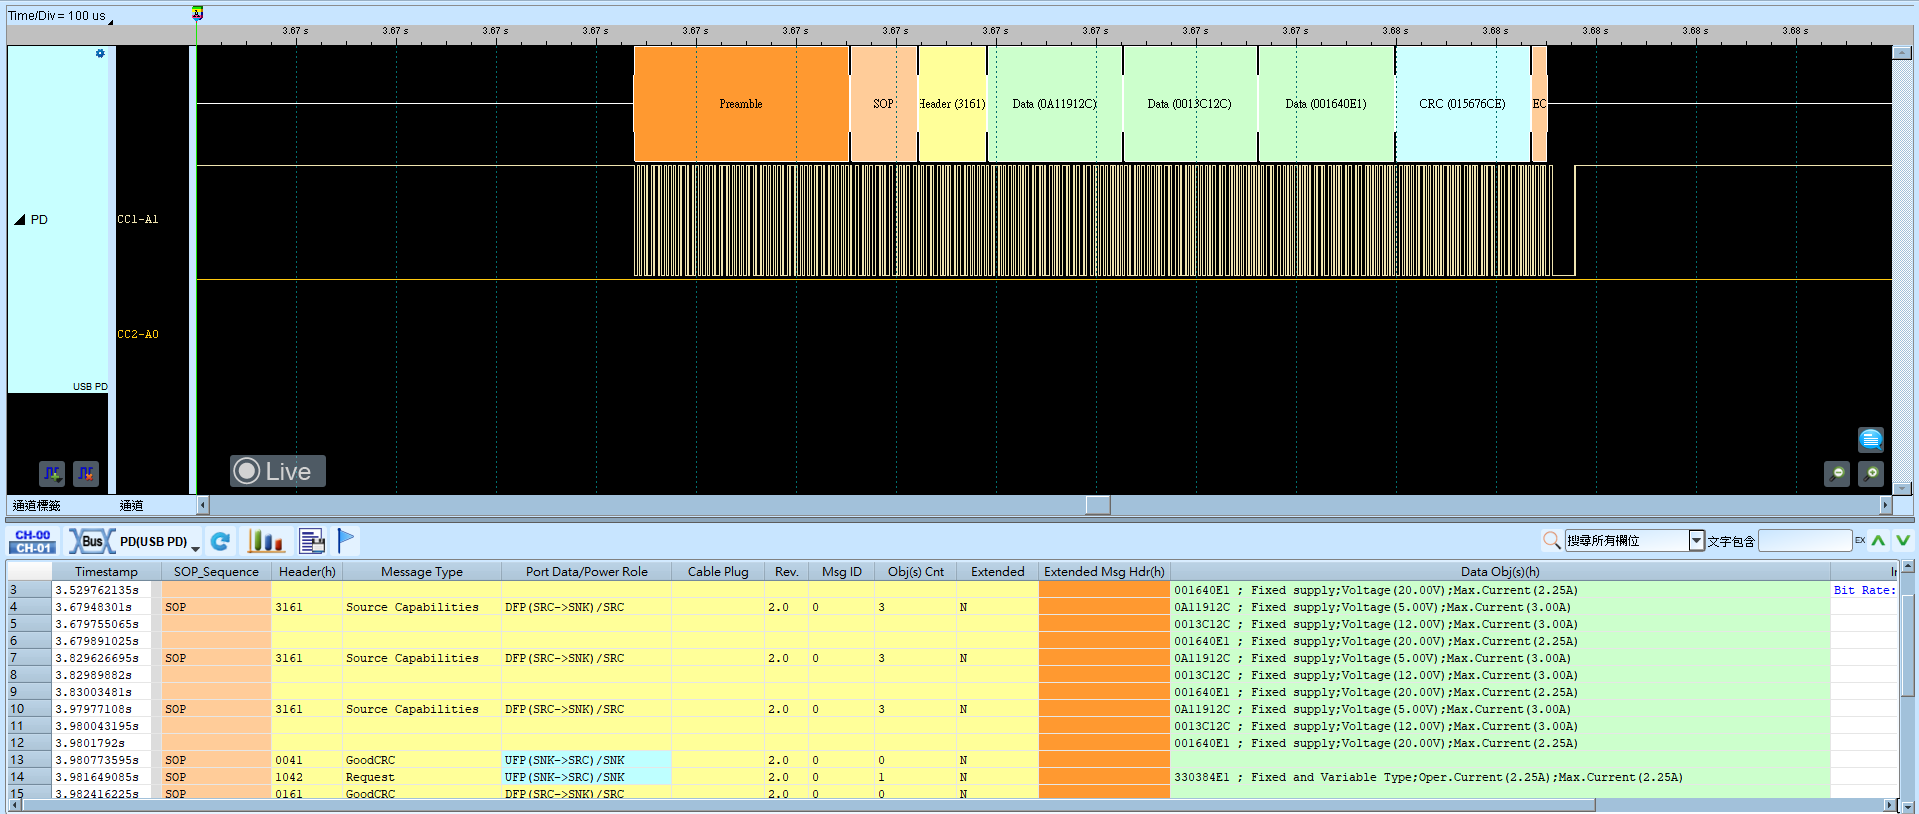This screenshot has height=814, width=1919.
Task: Click the search magnifier icon
Action: (1551, 541)
